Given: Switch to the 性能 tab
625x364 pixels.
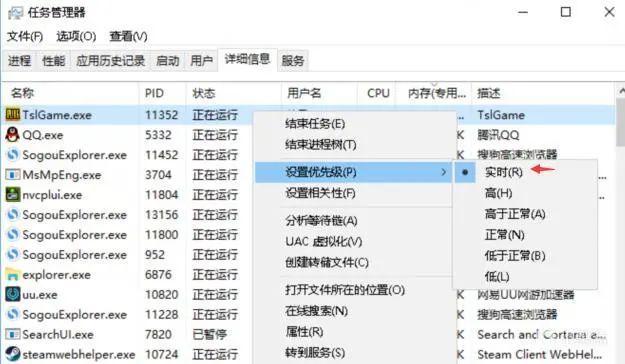Looking at the screenshot, I should (x=53, y=61).
